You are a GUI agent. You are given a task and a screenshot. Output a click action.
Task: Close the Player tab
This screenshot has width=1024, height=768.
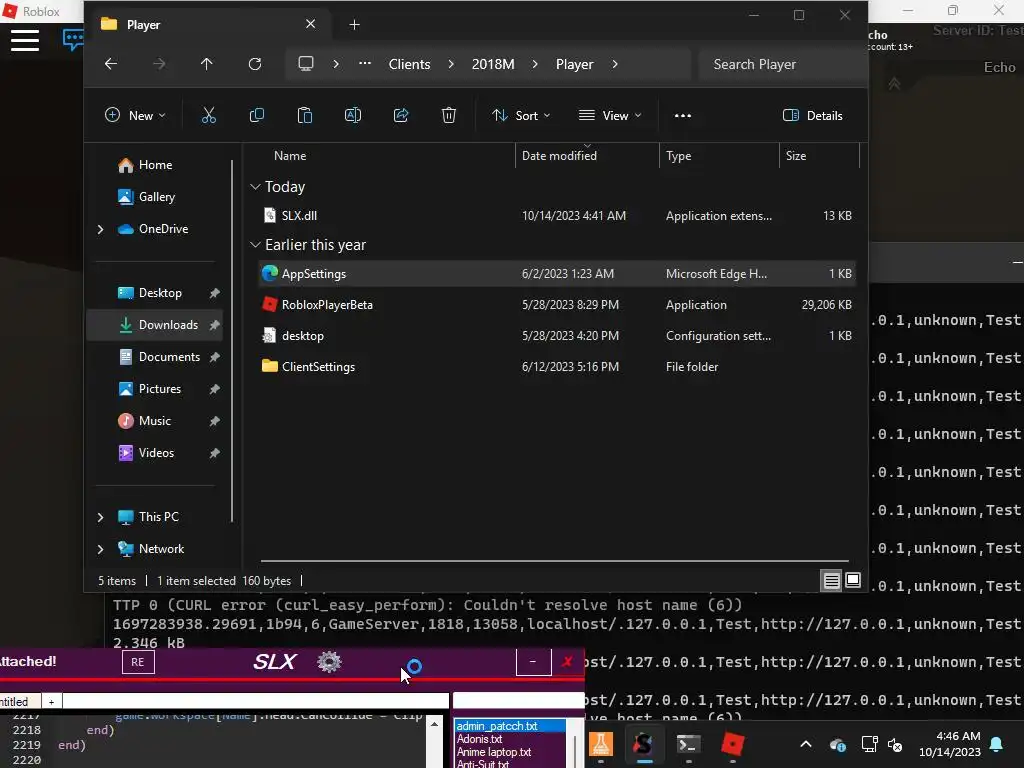click(310, 24)
